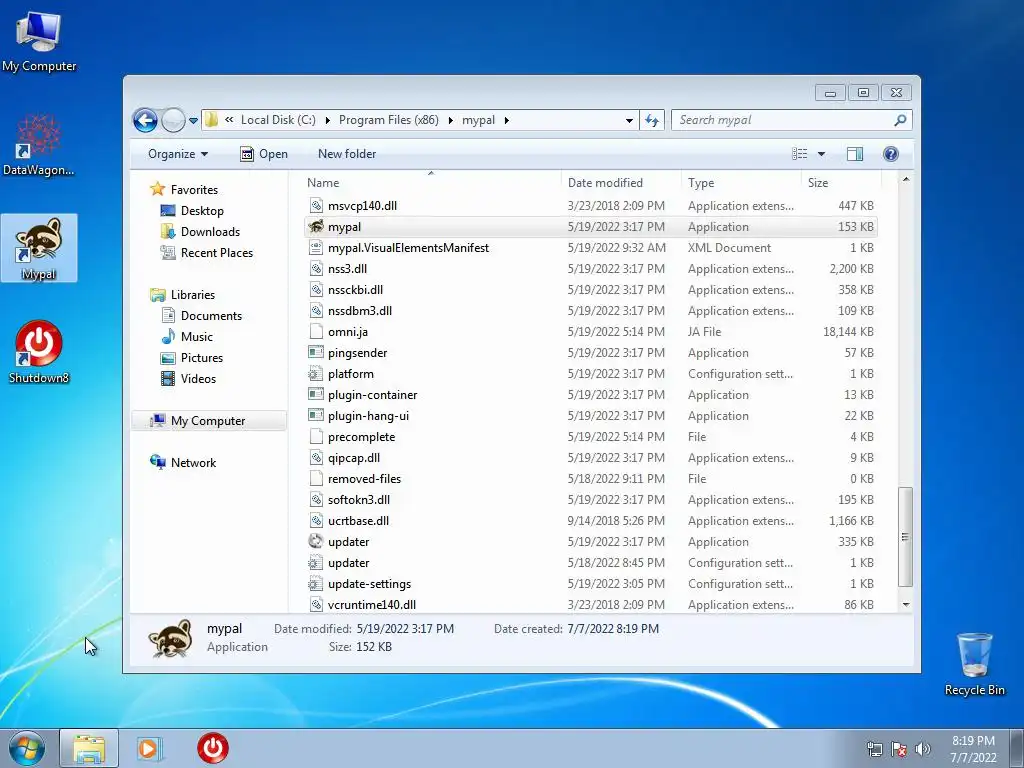
Task: Click the Explorer Back arrow
Action: [145, 120]
